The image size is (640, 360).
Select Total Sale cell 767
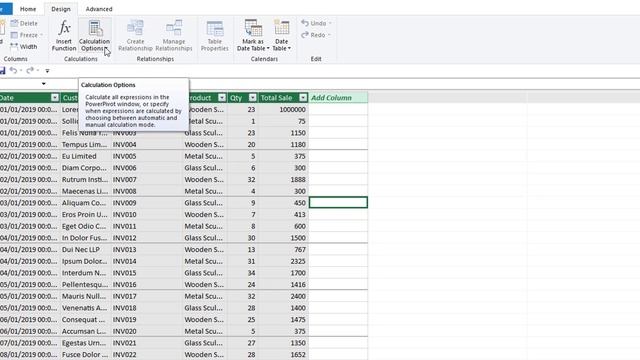[x=283, y=249]
